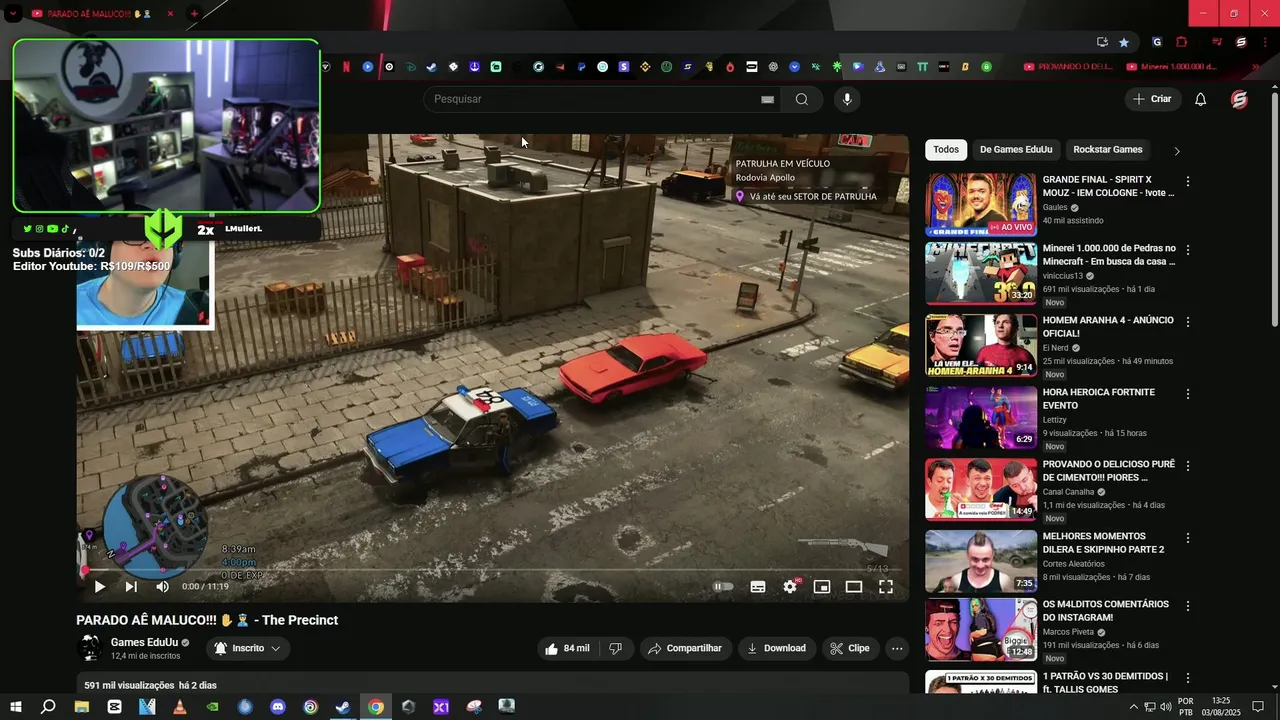1280x720 pixels.
Task: Open the Games EduUu channel name link
Action: coord(144,642)
